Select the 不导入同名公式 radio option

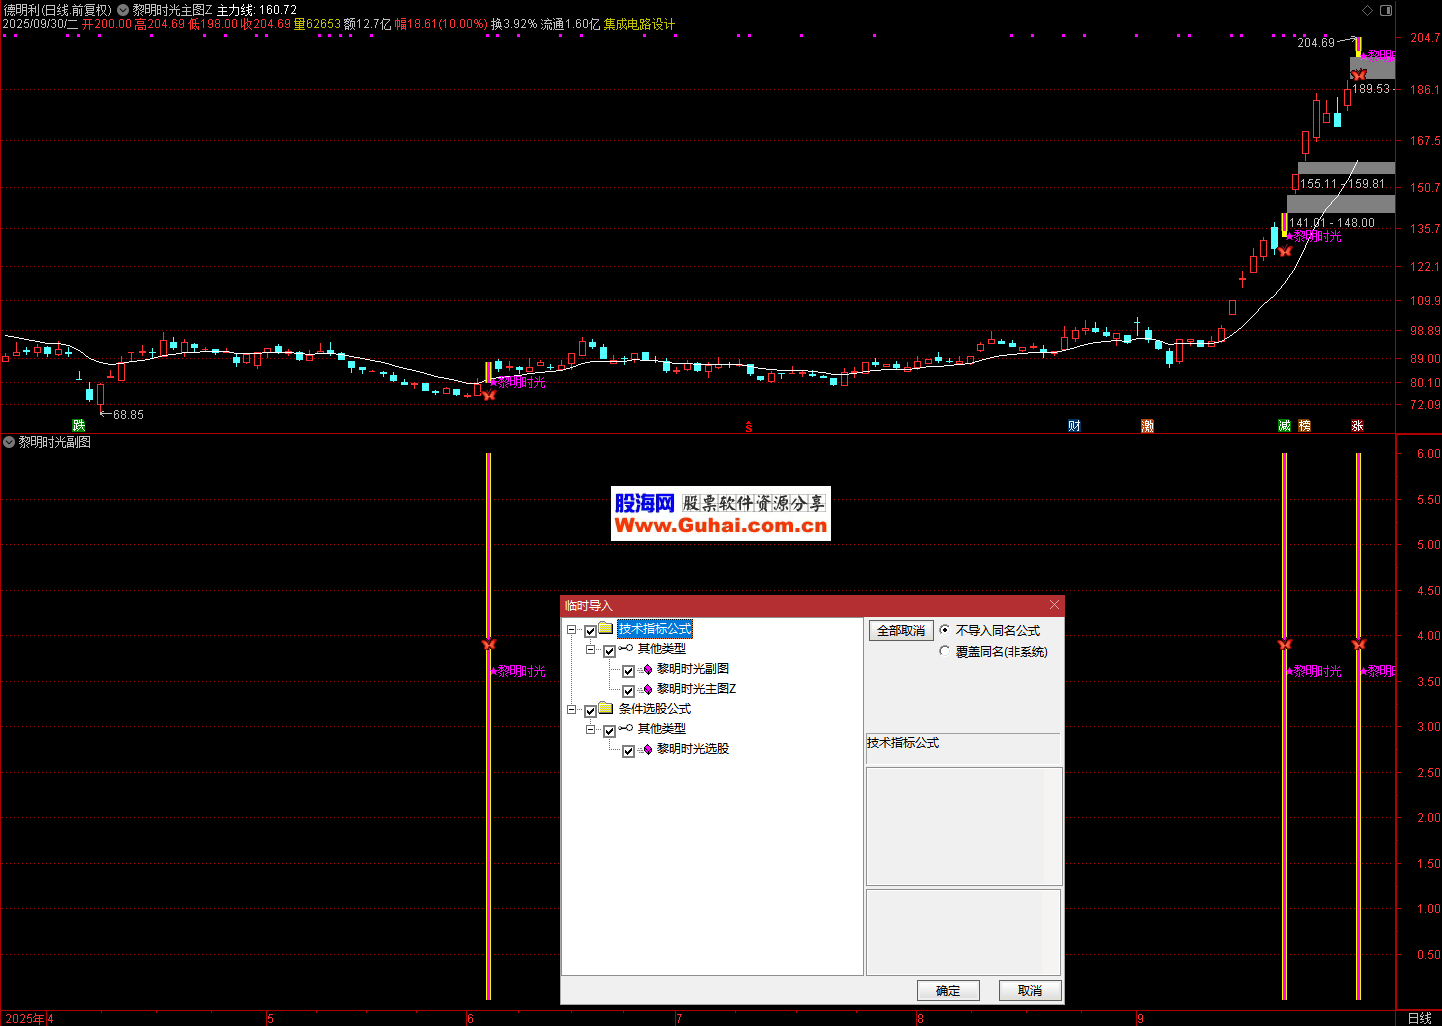click(945, 630)
